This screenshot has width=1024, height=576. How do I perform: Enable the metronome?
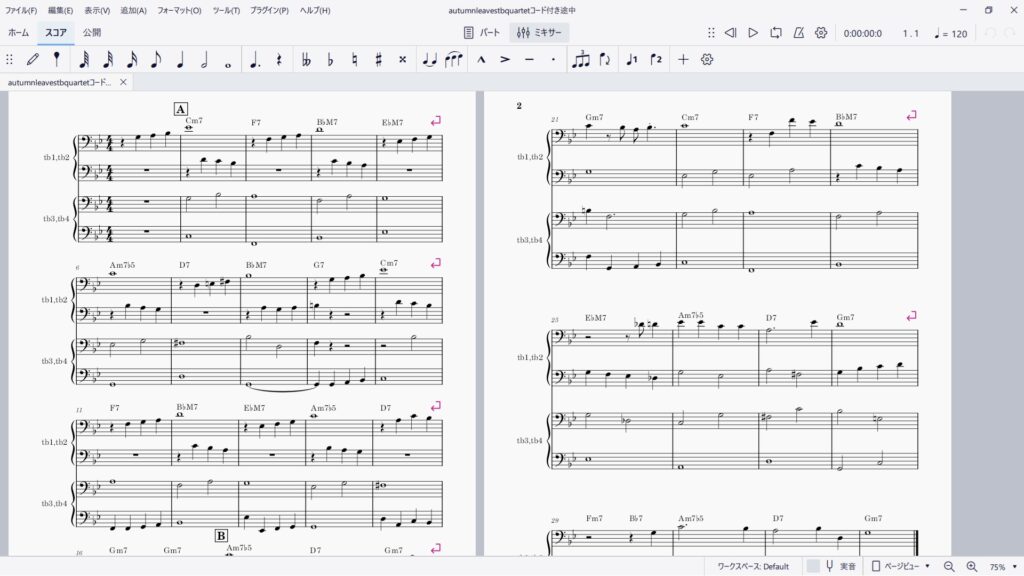tap(799, 33)
